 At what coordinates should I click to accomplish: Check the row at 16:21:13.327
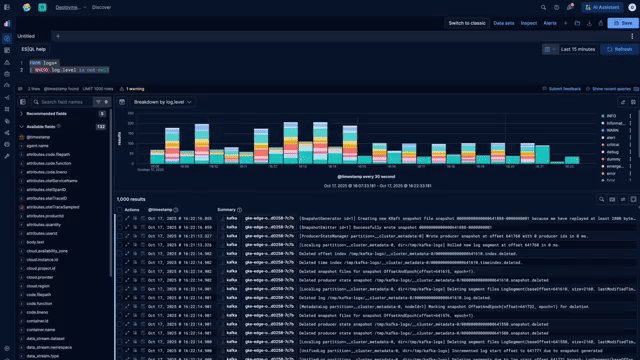tap(120, 236)
